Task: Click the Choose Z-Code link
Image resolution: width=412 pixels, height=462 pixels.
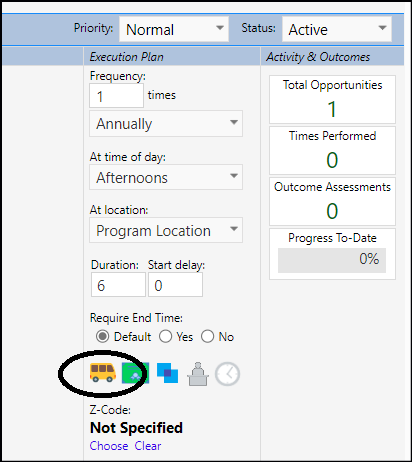Action: pos(109,446)
